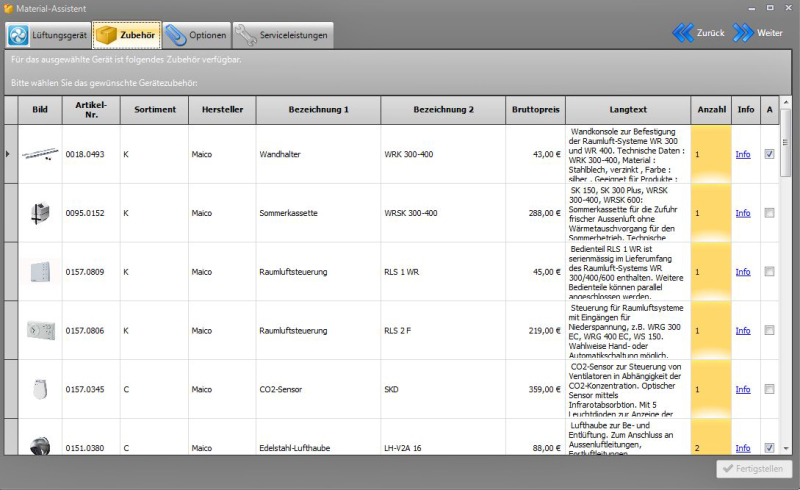Select article number 0157.0809

pyautogui.click(x=85, y=272)
